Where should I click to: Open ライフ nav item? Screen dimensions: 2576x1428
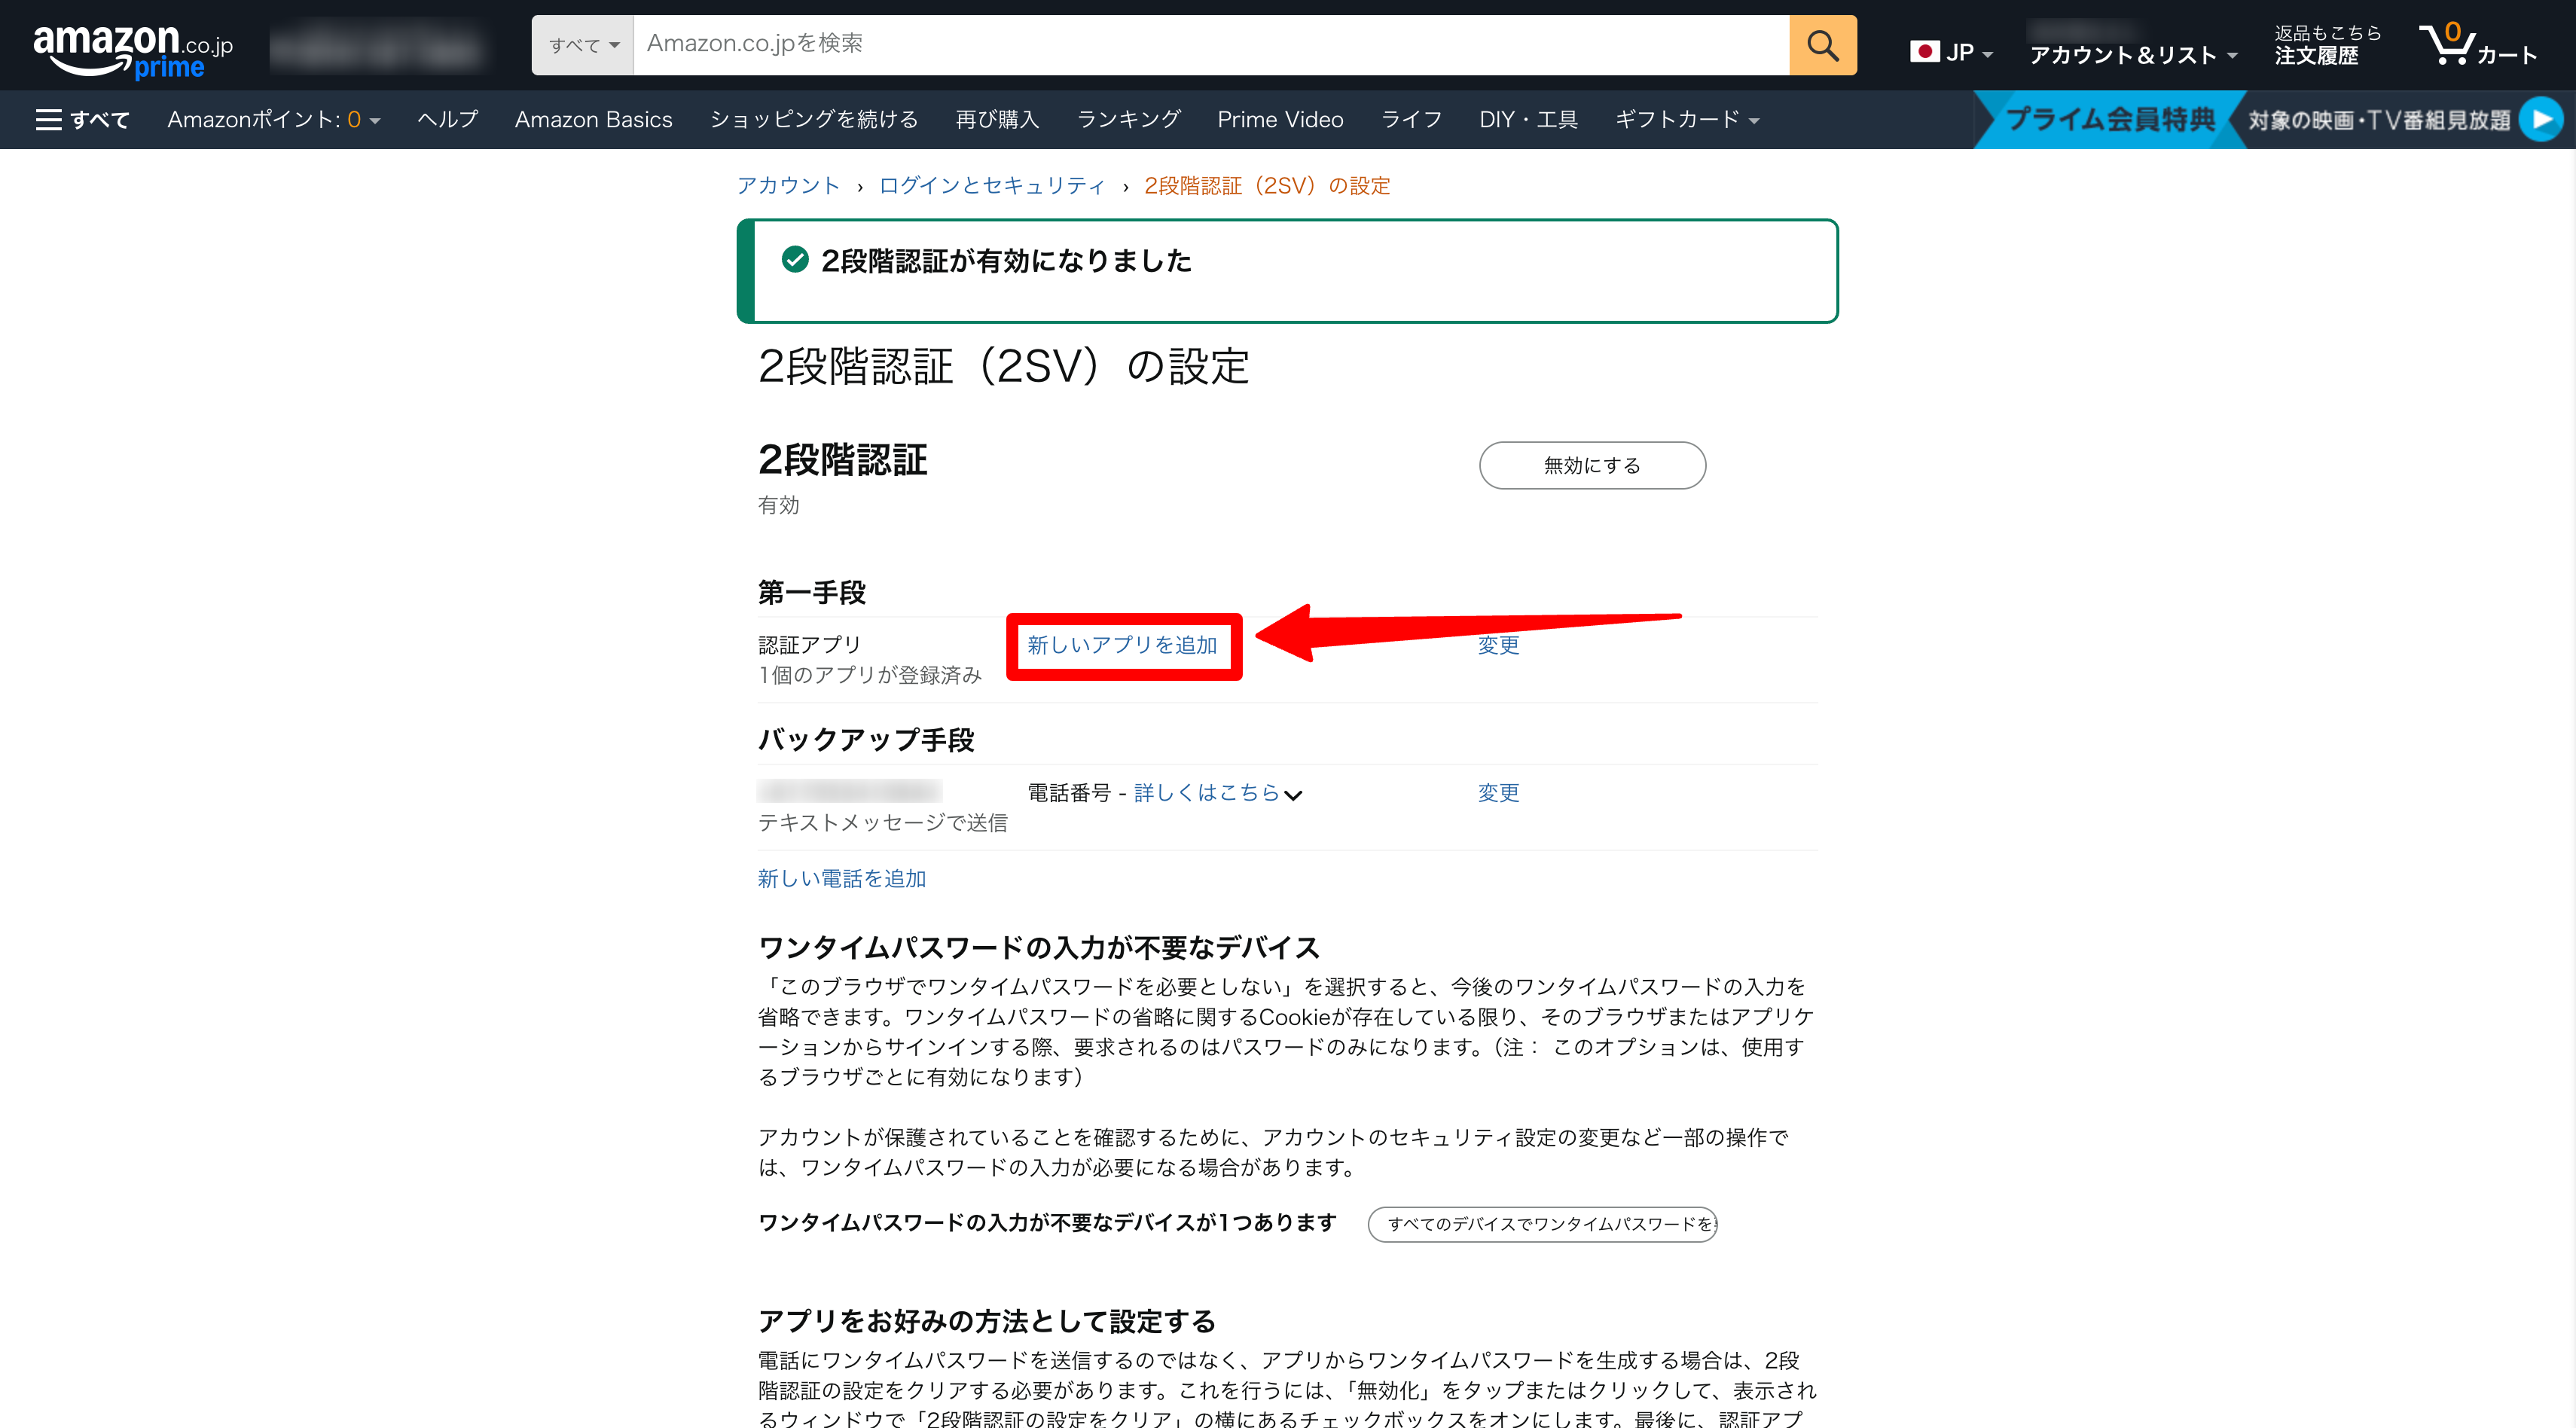tap(1411, 120)
